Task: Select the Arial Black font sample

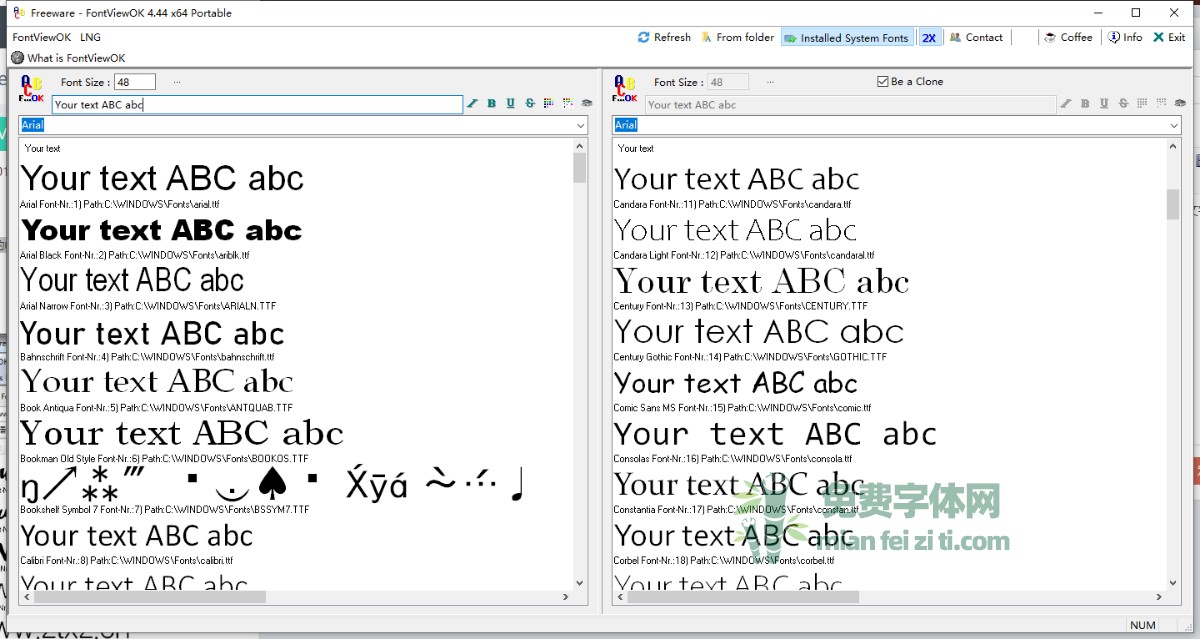Action: [x=161, y=230]
